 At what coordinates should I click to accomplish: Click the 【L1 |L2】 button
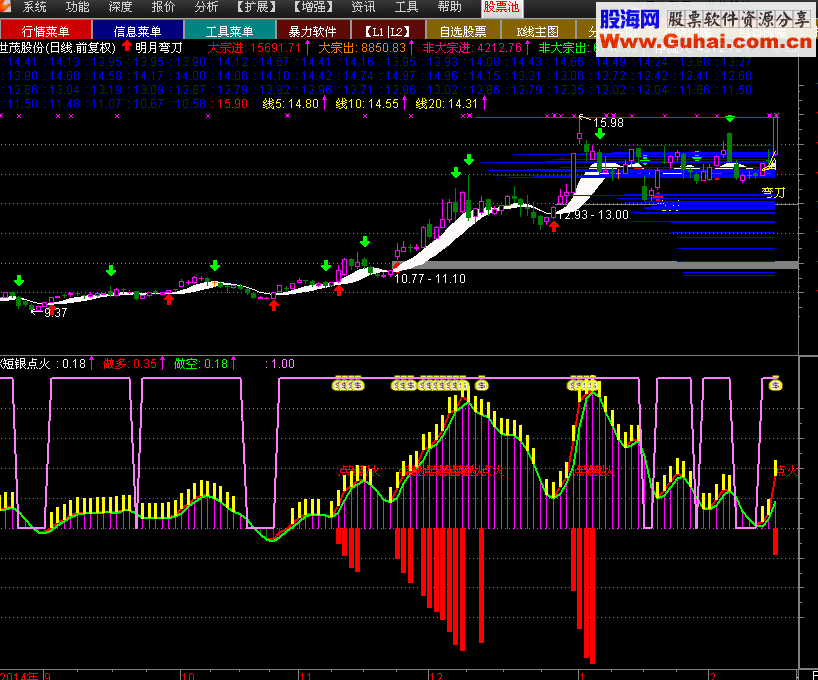click(x=388, y=31)
